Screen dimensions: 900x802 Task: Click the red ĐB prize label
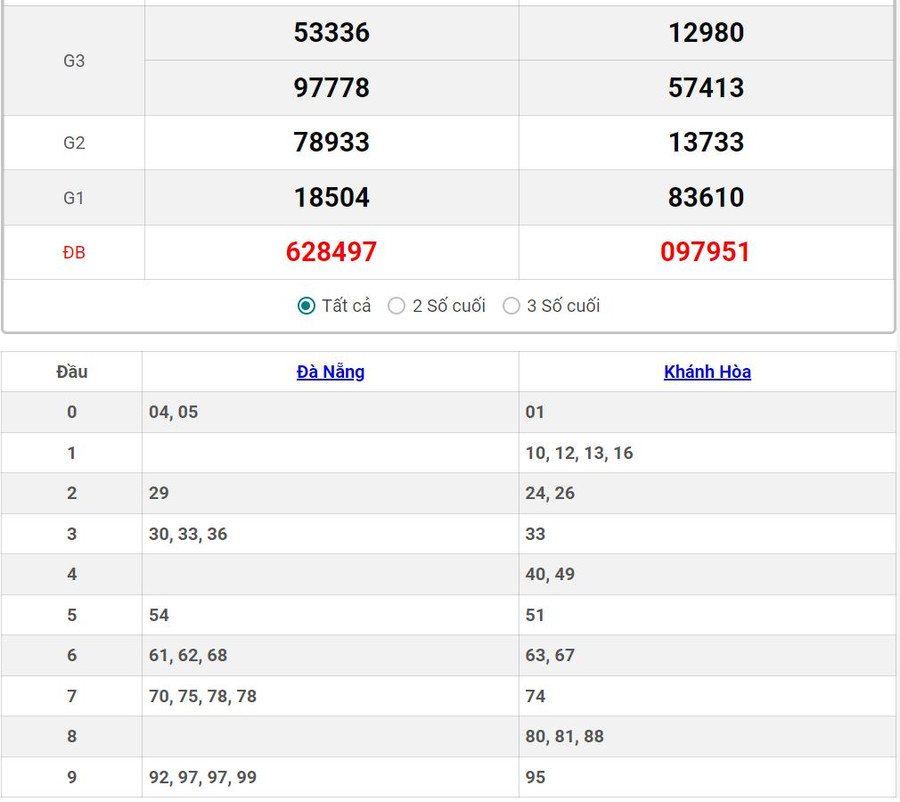[74, 253]
